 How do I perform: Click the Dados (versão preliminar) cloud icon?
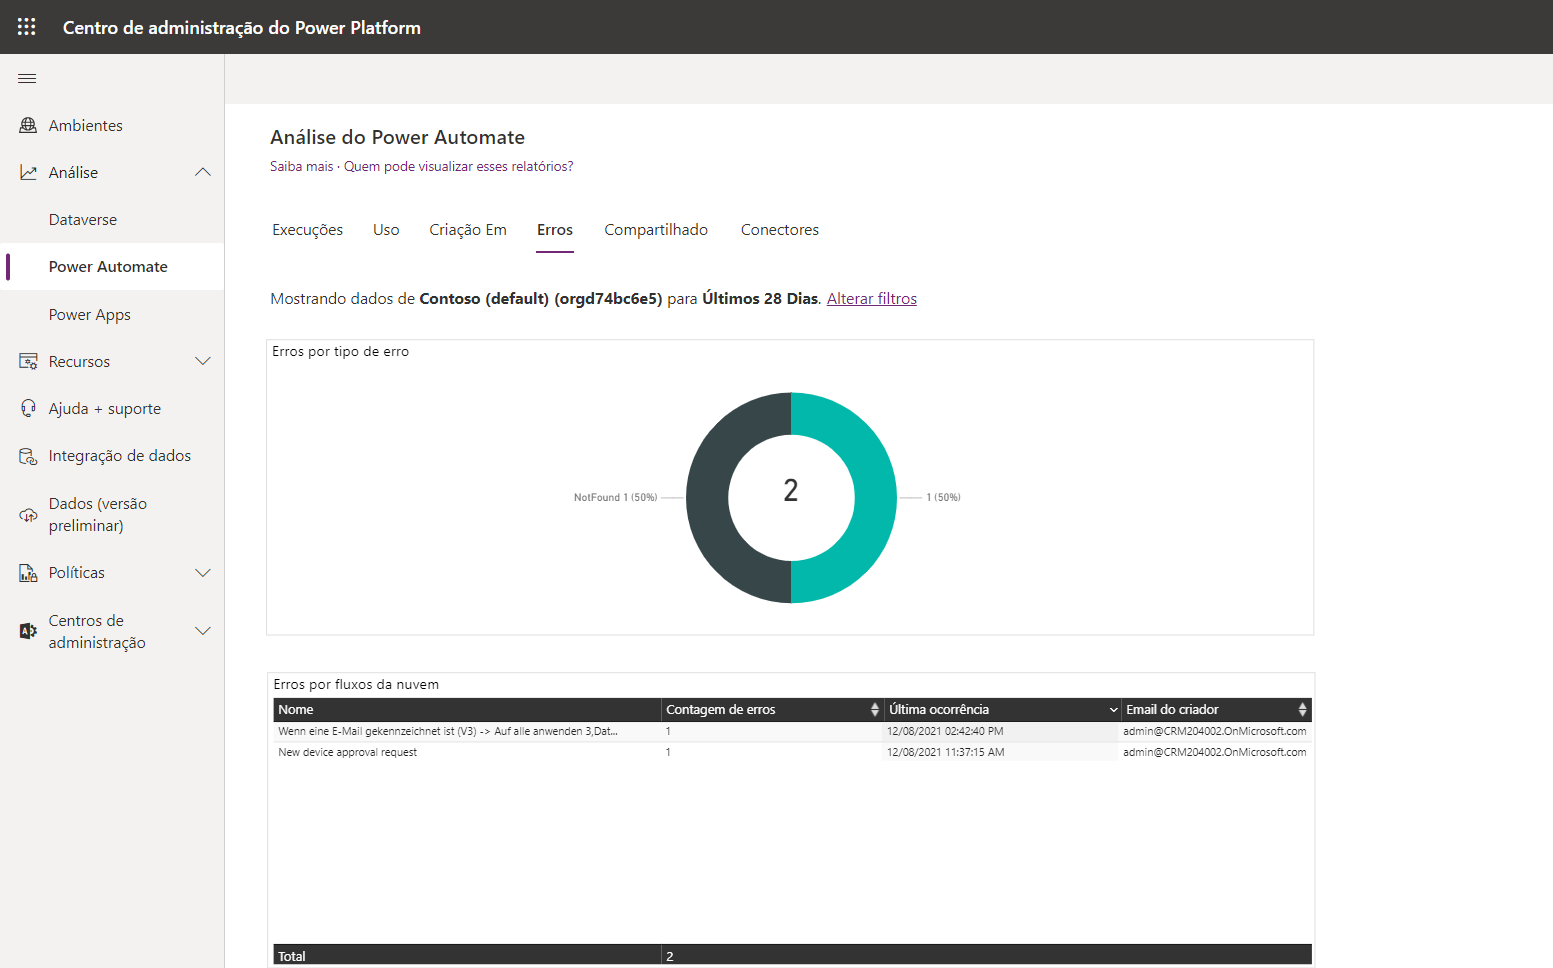28,515
